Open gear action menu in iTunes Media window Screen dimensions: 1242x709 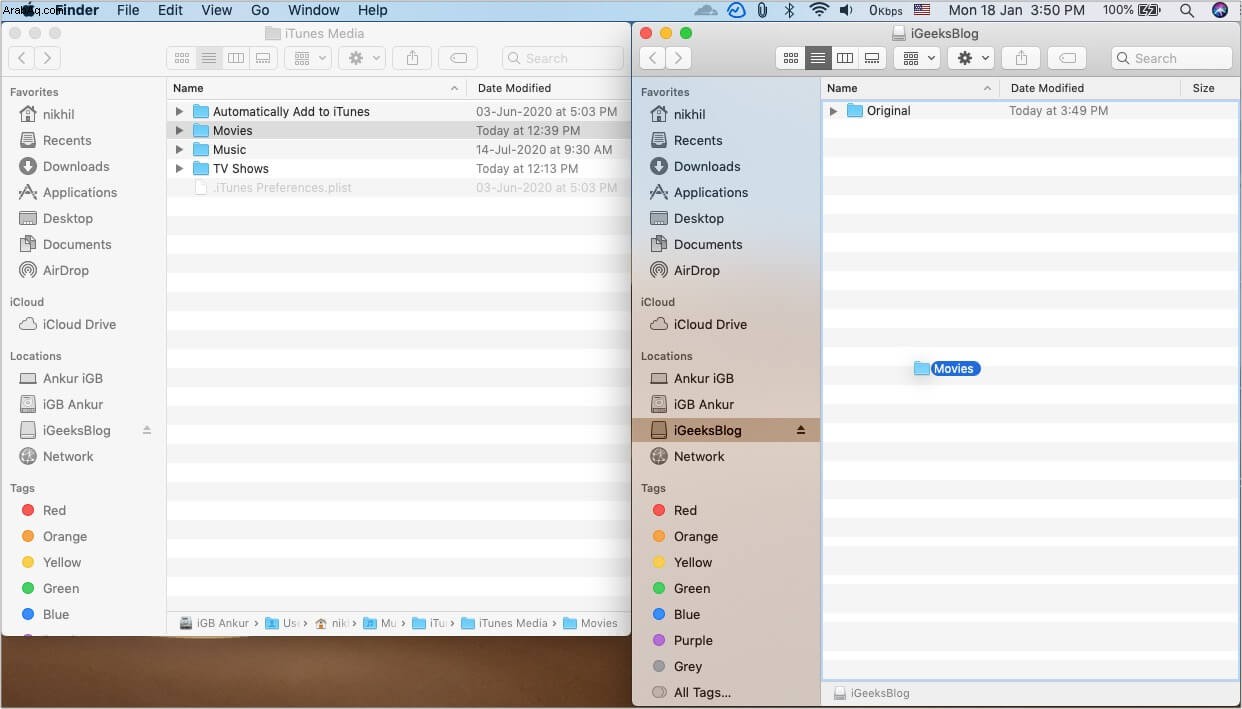(x=361, y=58)
